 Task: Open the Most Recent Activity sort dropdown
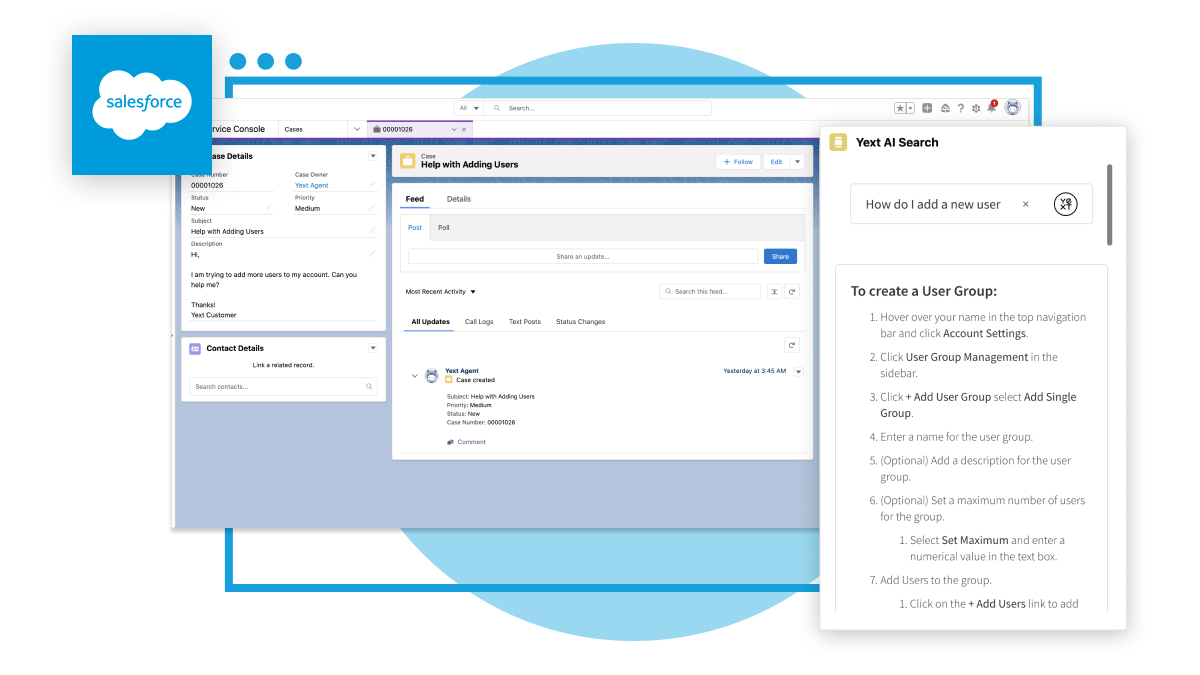441,292
